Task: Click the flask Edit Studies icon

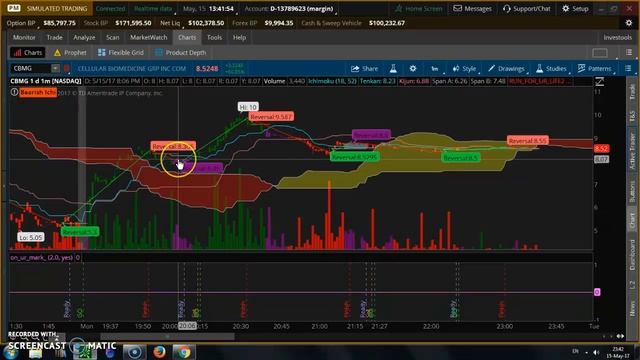Action: 393,69
